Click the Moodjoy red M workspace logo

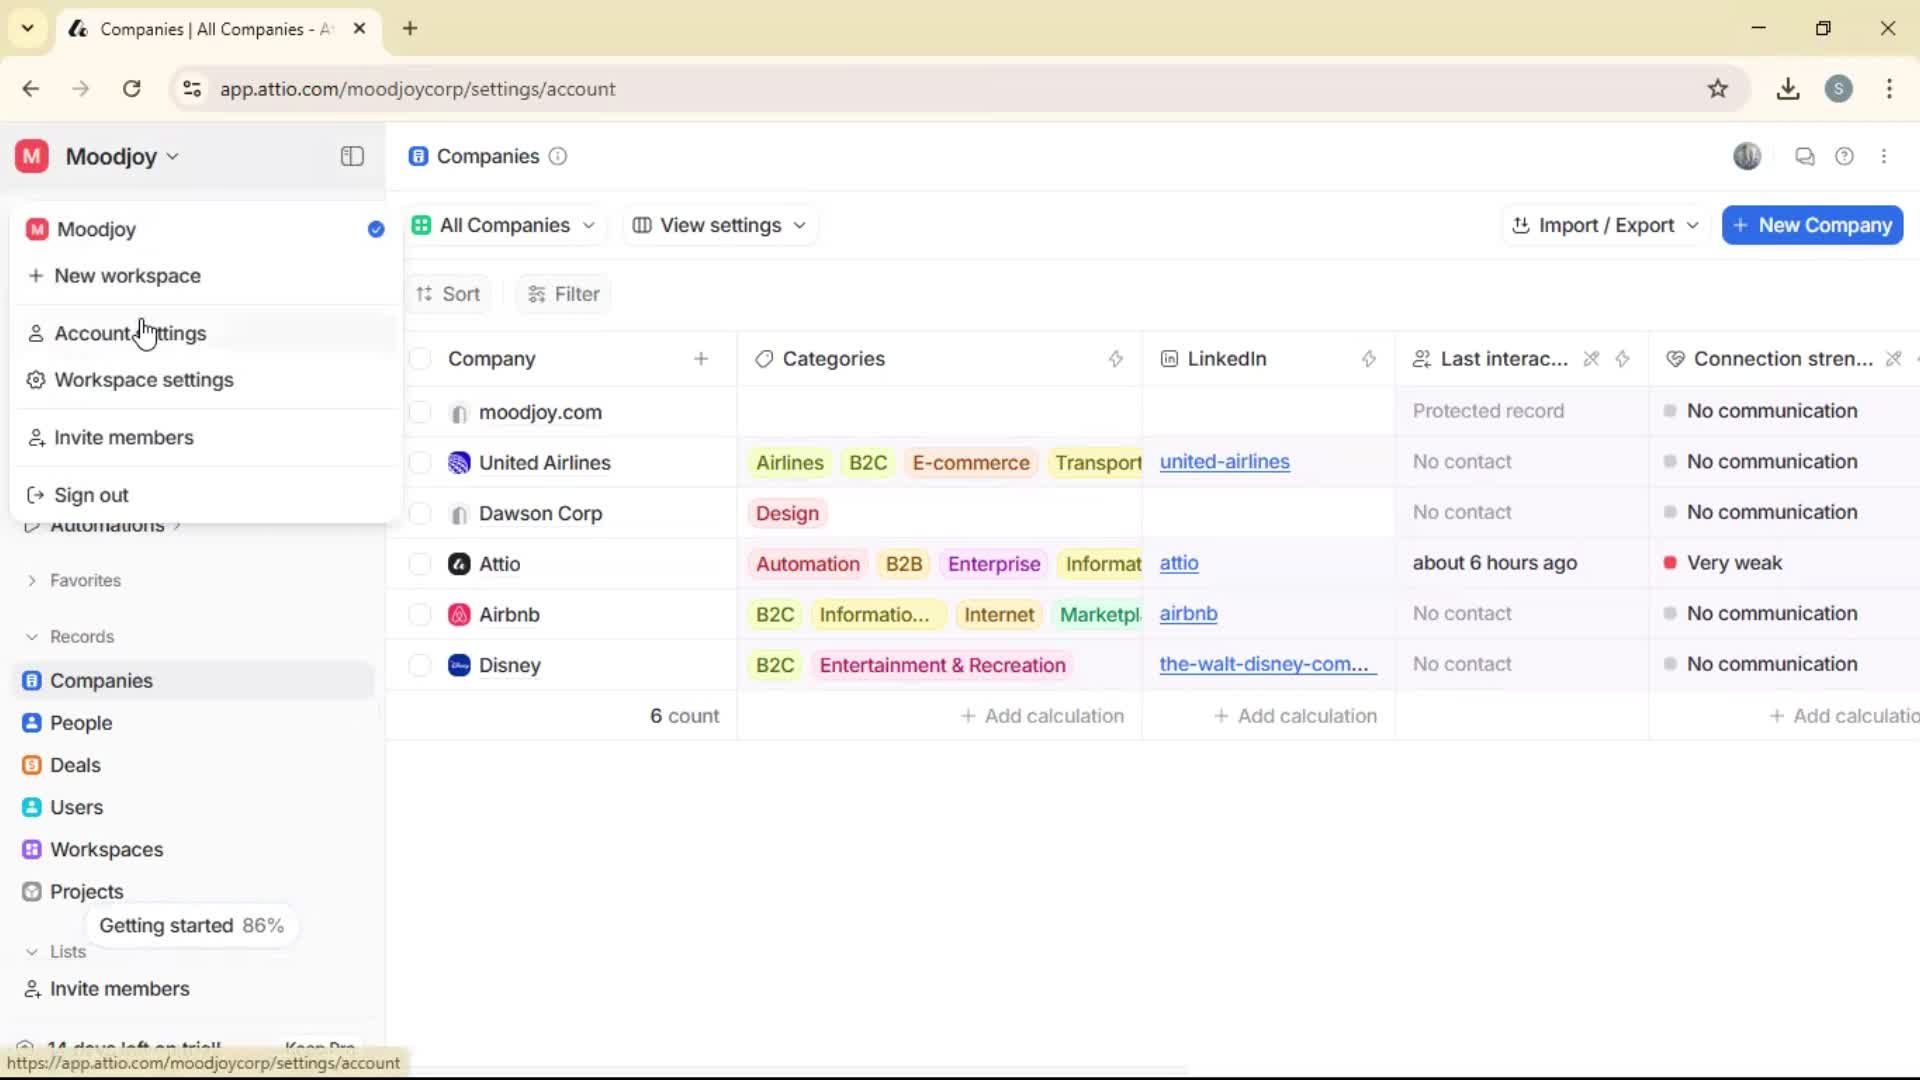pos(32,157)
